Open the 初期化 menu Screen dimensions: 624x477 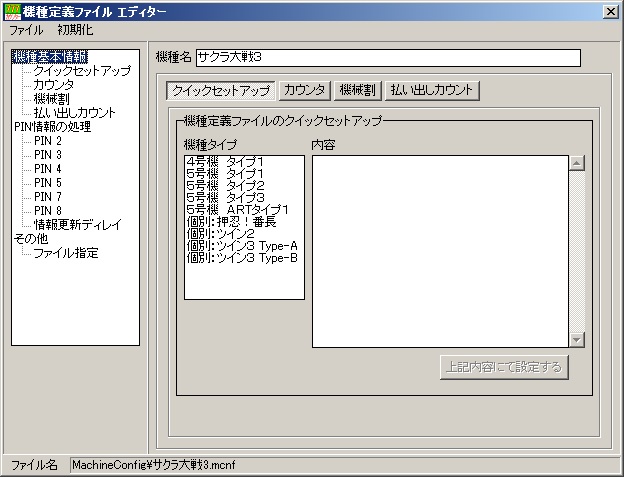click(x=75, y=30)
